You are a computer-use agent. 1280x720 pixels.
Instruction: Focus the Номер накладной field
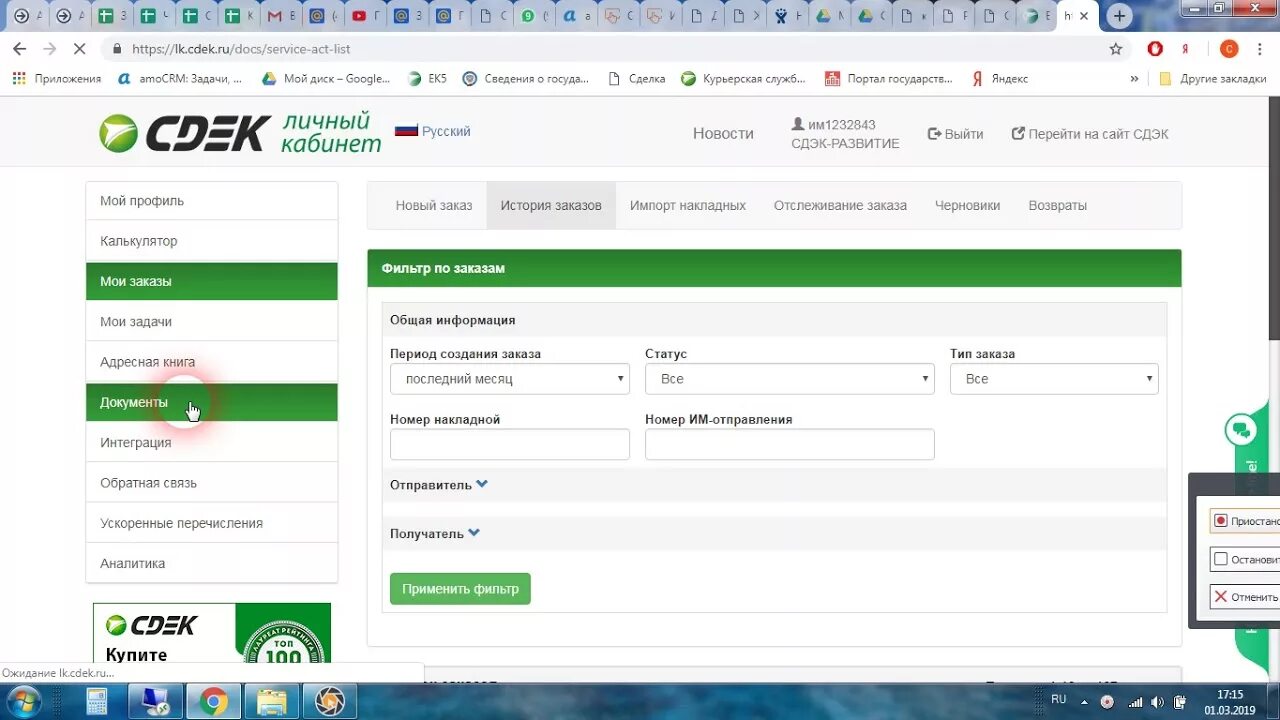pos(510,444)
